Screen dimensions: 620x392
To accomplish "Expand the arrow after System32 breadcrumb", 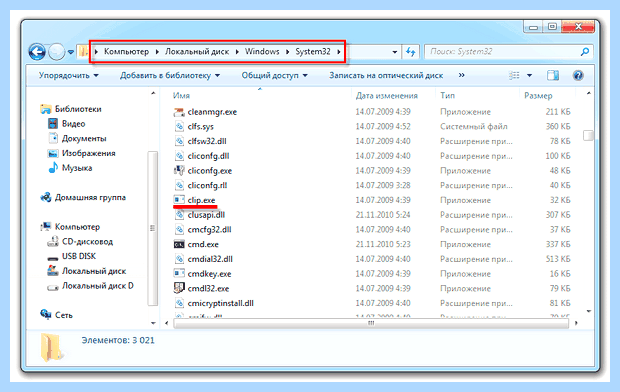I will tap(339, 52).
